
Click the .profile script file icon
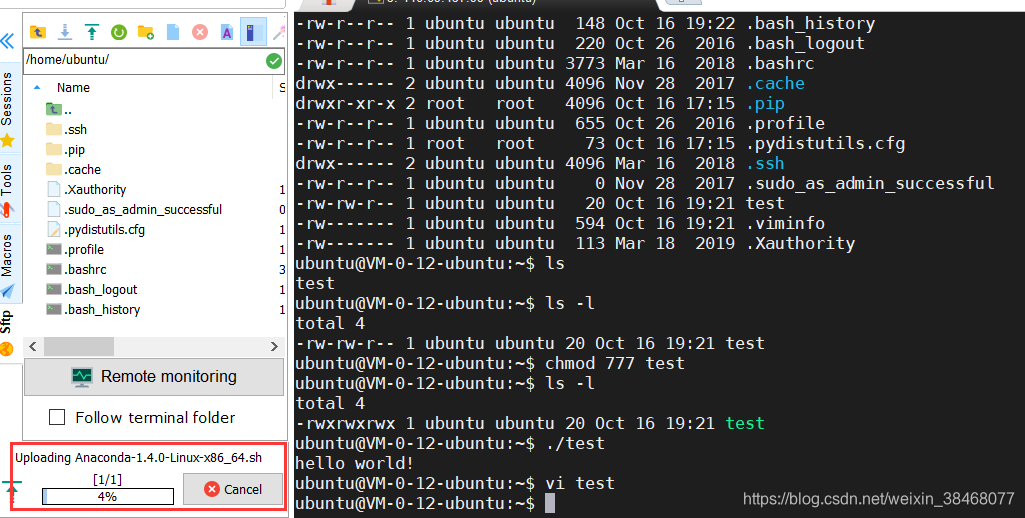(x=54, y=249)
